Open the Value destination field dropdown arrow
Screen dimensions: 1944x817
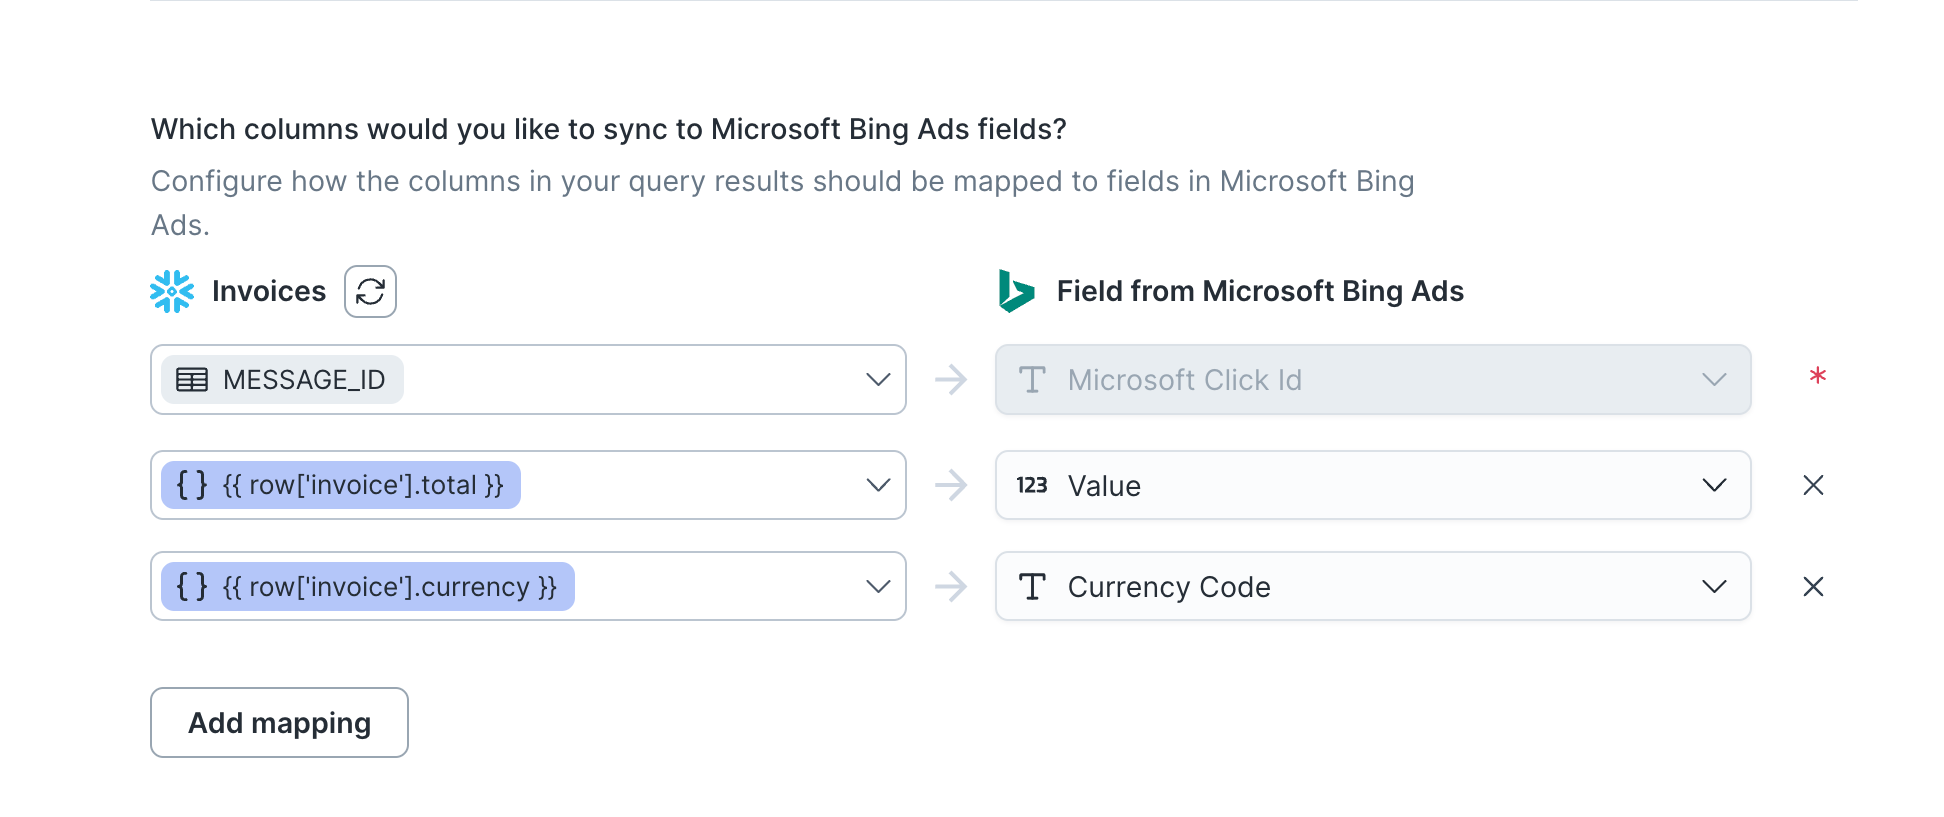click(1714, 485)
